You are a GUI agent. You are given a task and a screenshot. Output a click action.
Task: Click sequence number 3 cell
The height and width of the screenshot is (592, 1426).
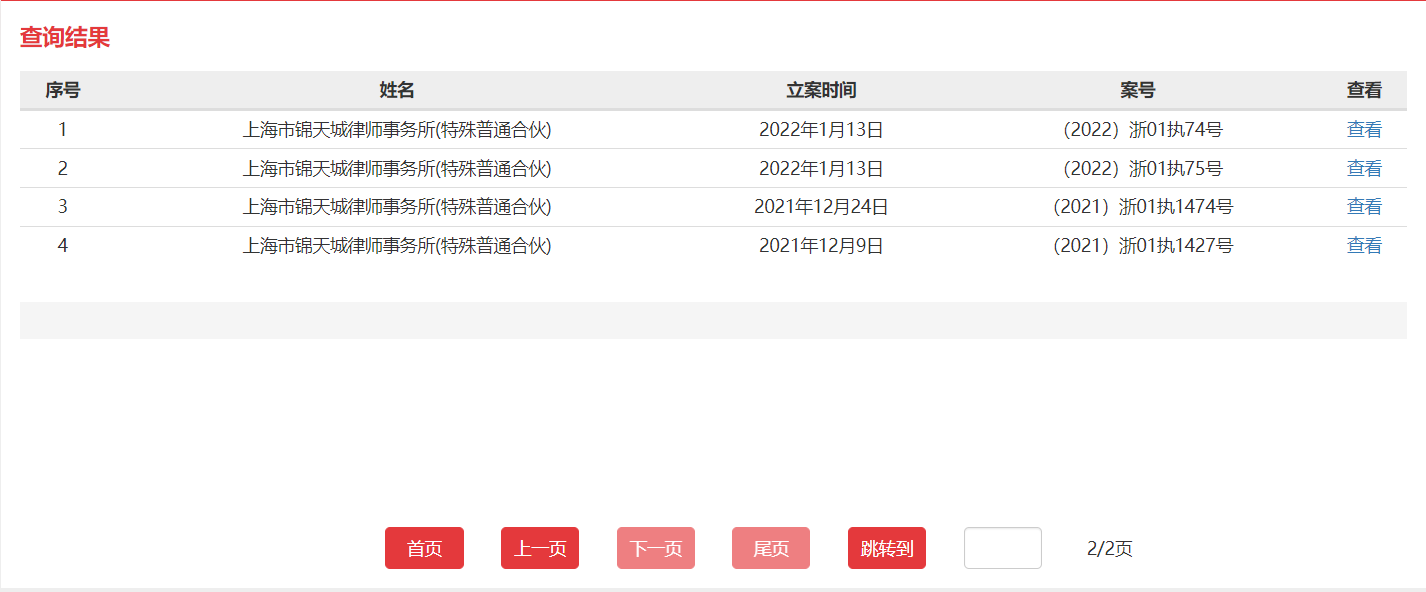click(x=63, y=207)
